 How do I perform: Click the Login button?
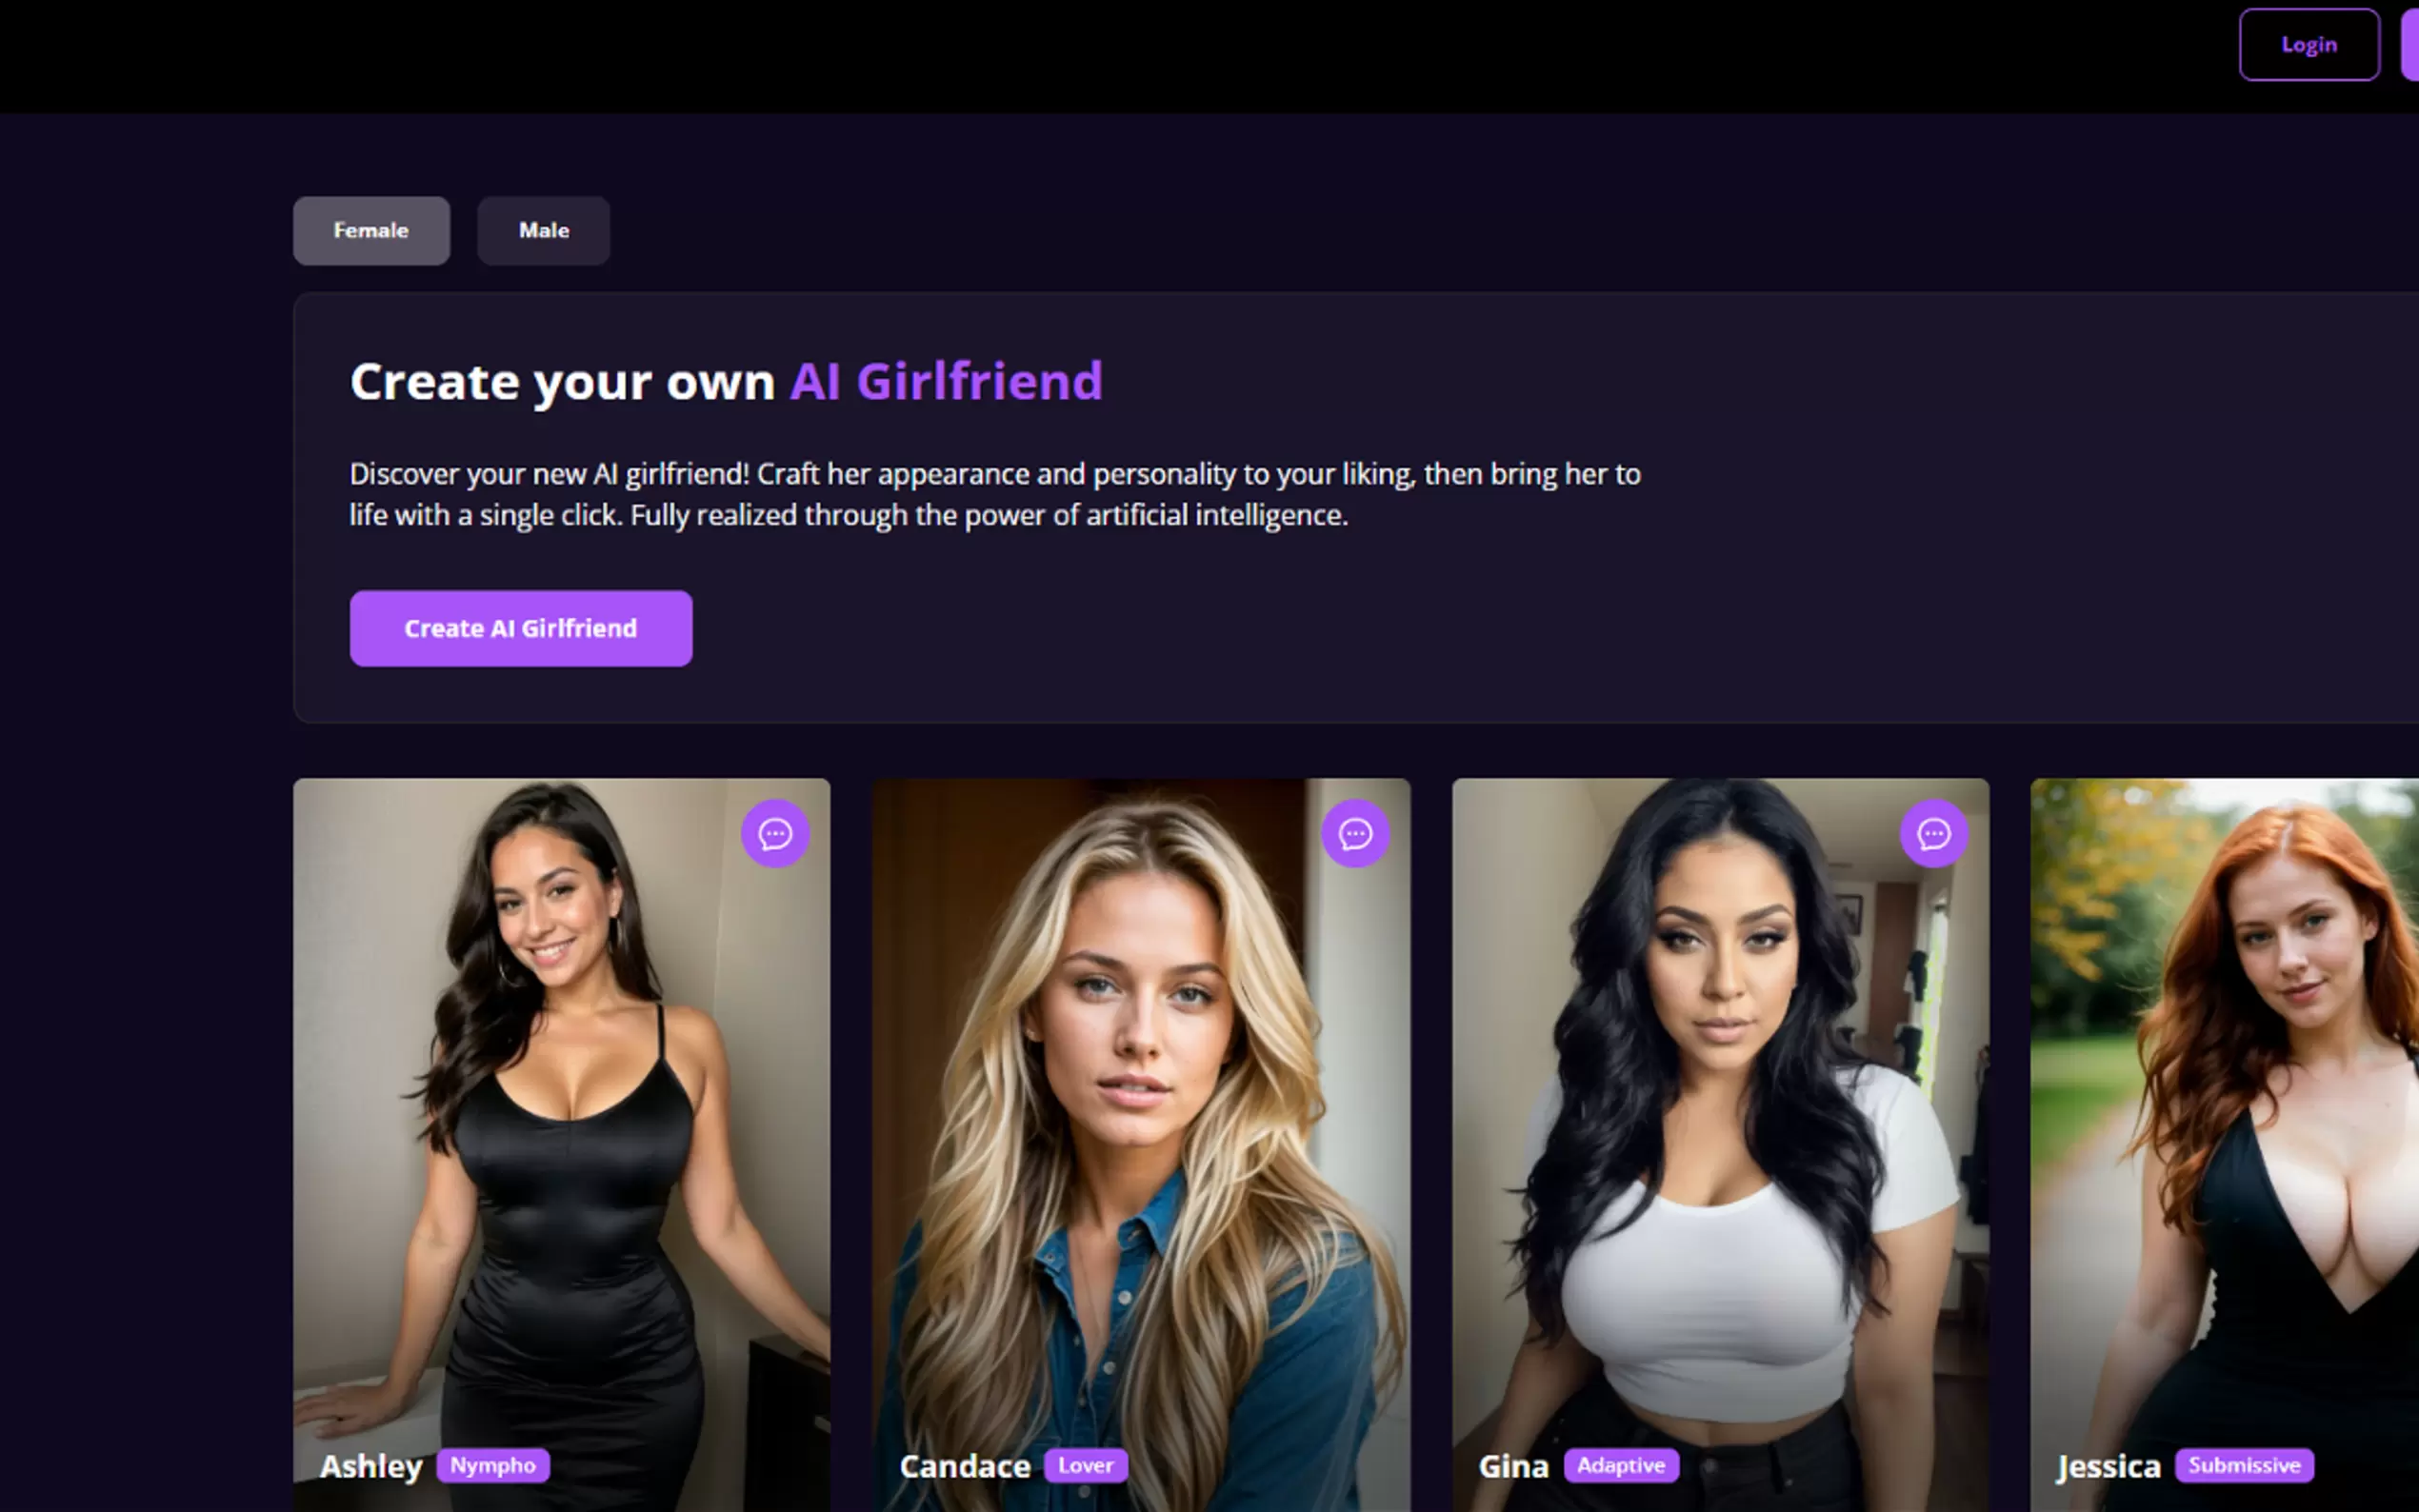coord(2309,45)
